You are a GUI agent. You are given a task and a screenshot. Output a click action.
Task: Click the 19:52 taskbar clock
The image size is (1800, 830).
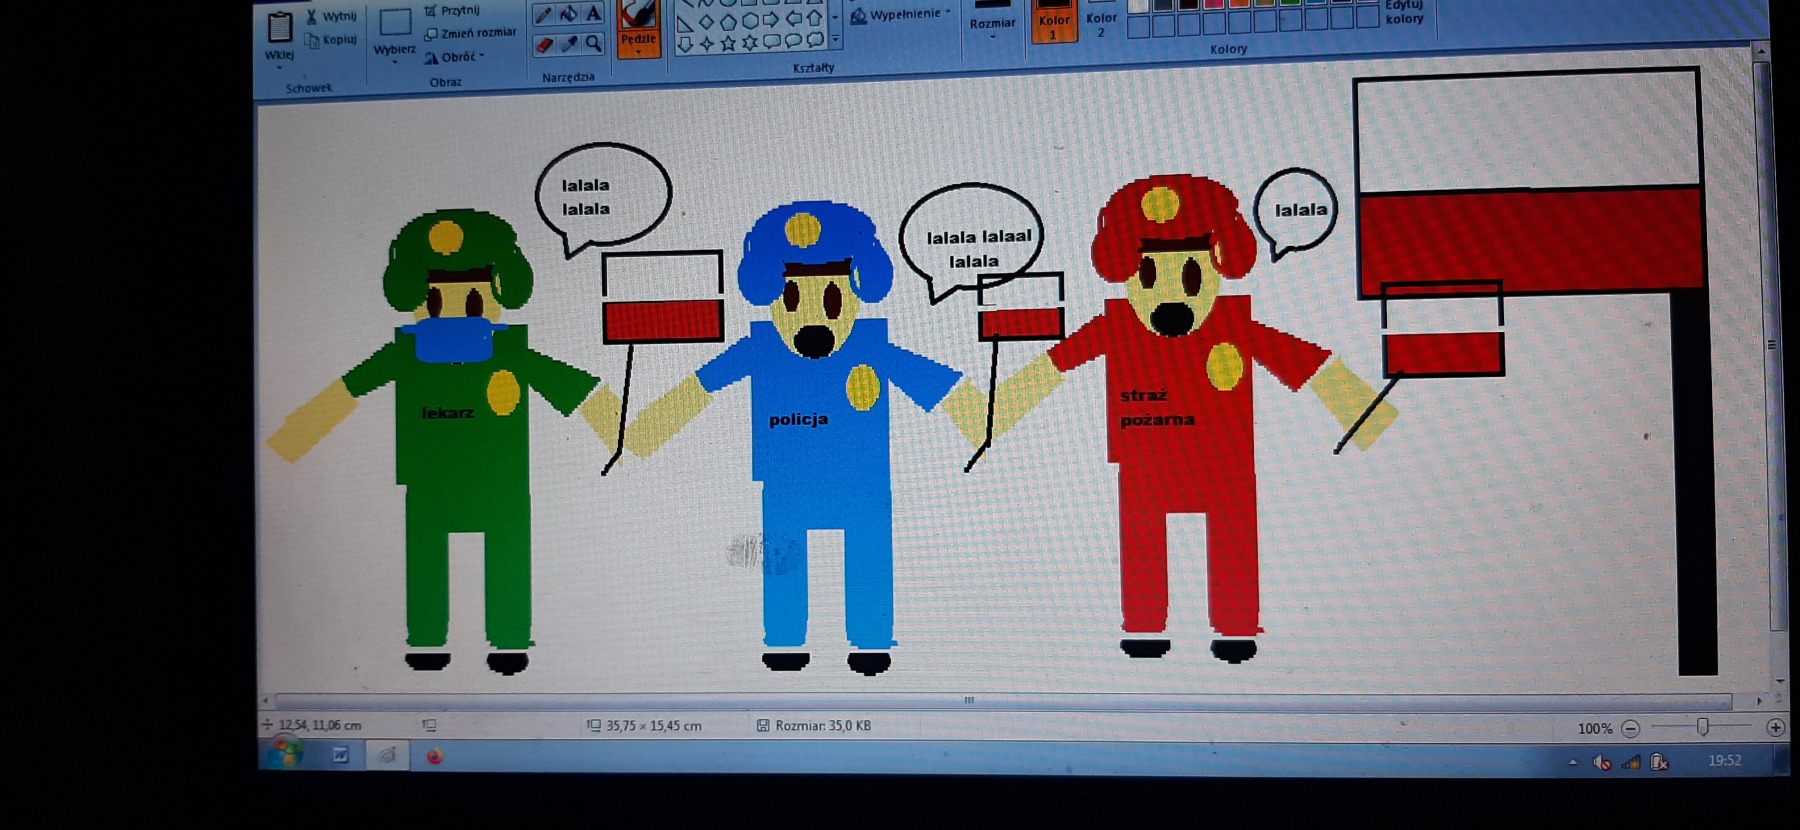click(1725, 760)
